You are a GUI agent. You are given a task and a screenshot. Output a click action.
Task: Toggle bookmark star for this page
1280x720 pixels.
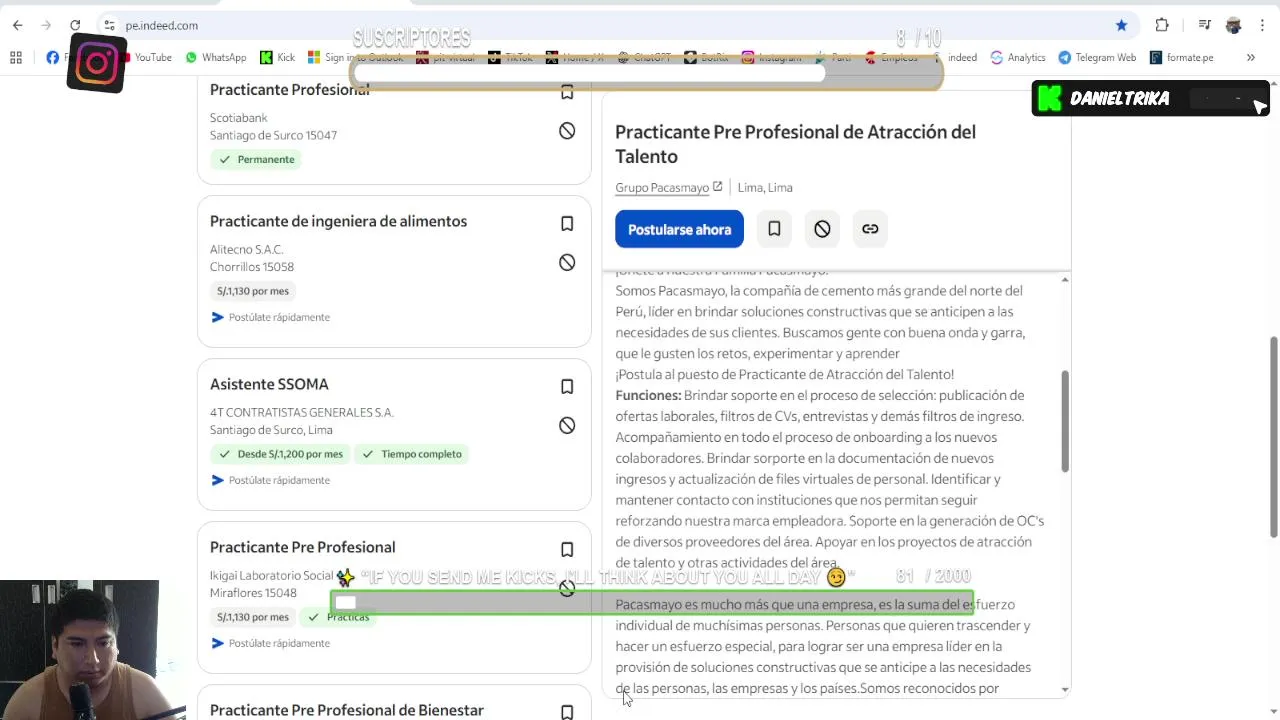[x=1121, y=25]
